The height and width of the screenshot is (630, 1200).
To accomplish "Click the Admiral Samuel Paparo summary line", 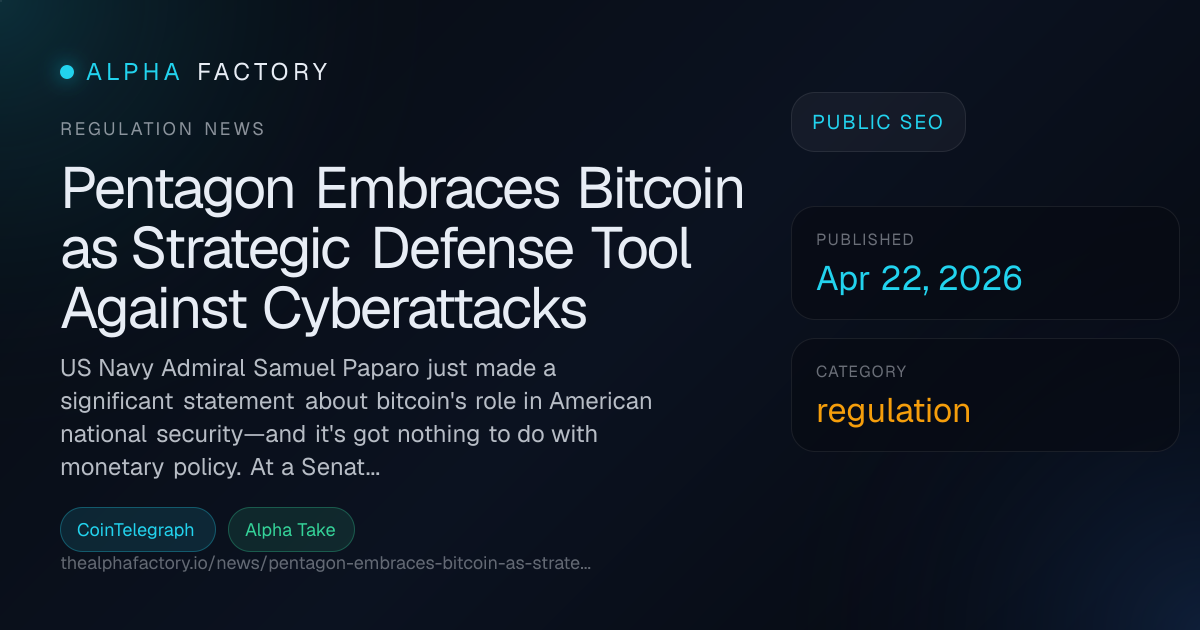I will point(308,369).
